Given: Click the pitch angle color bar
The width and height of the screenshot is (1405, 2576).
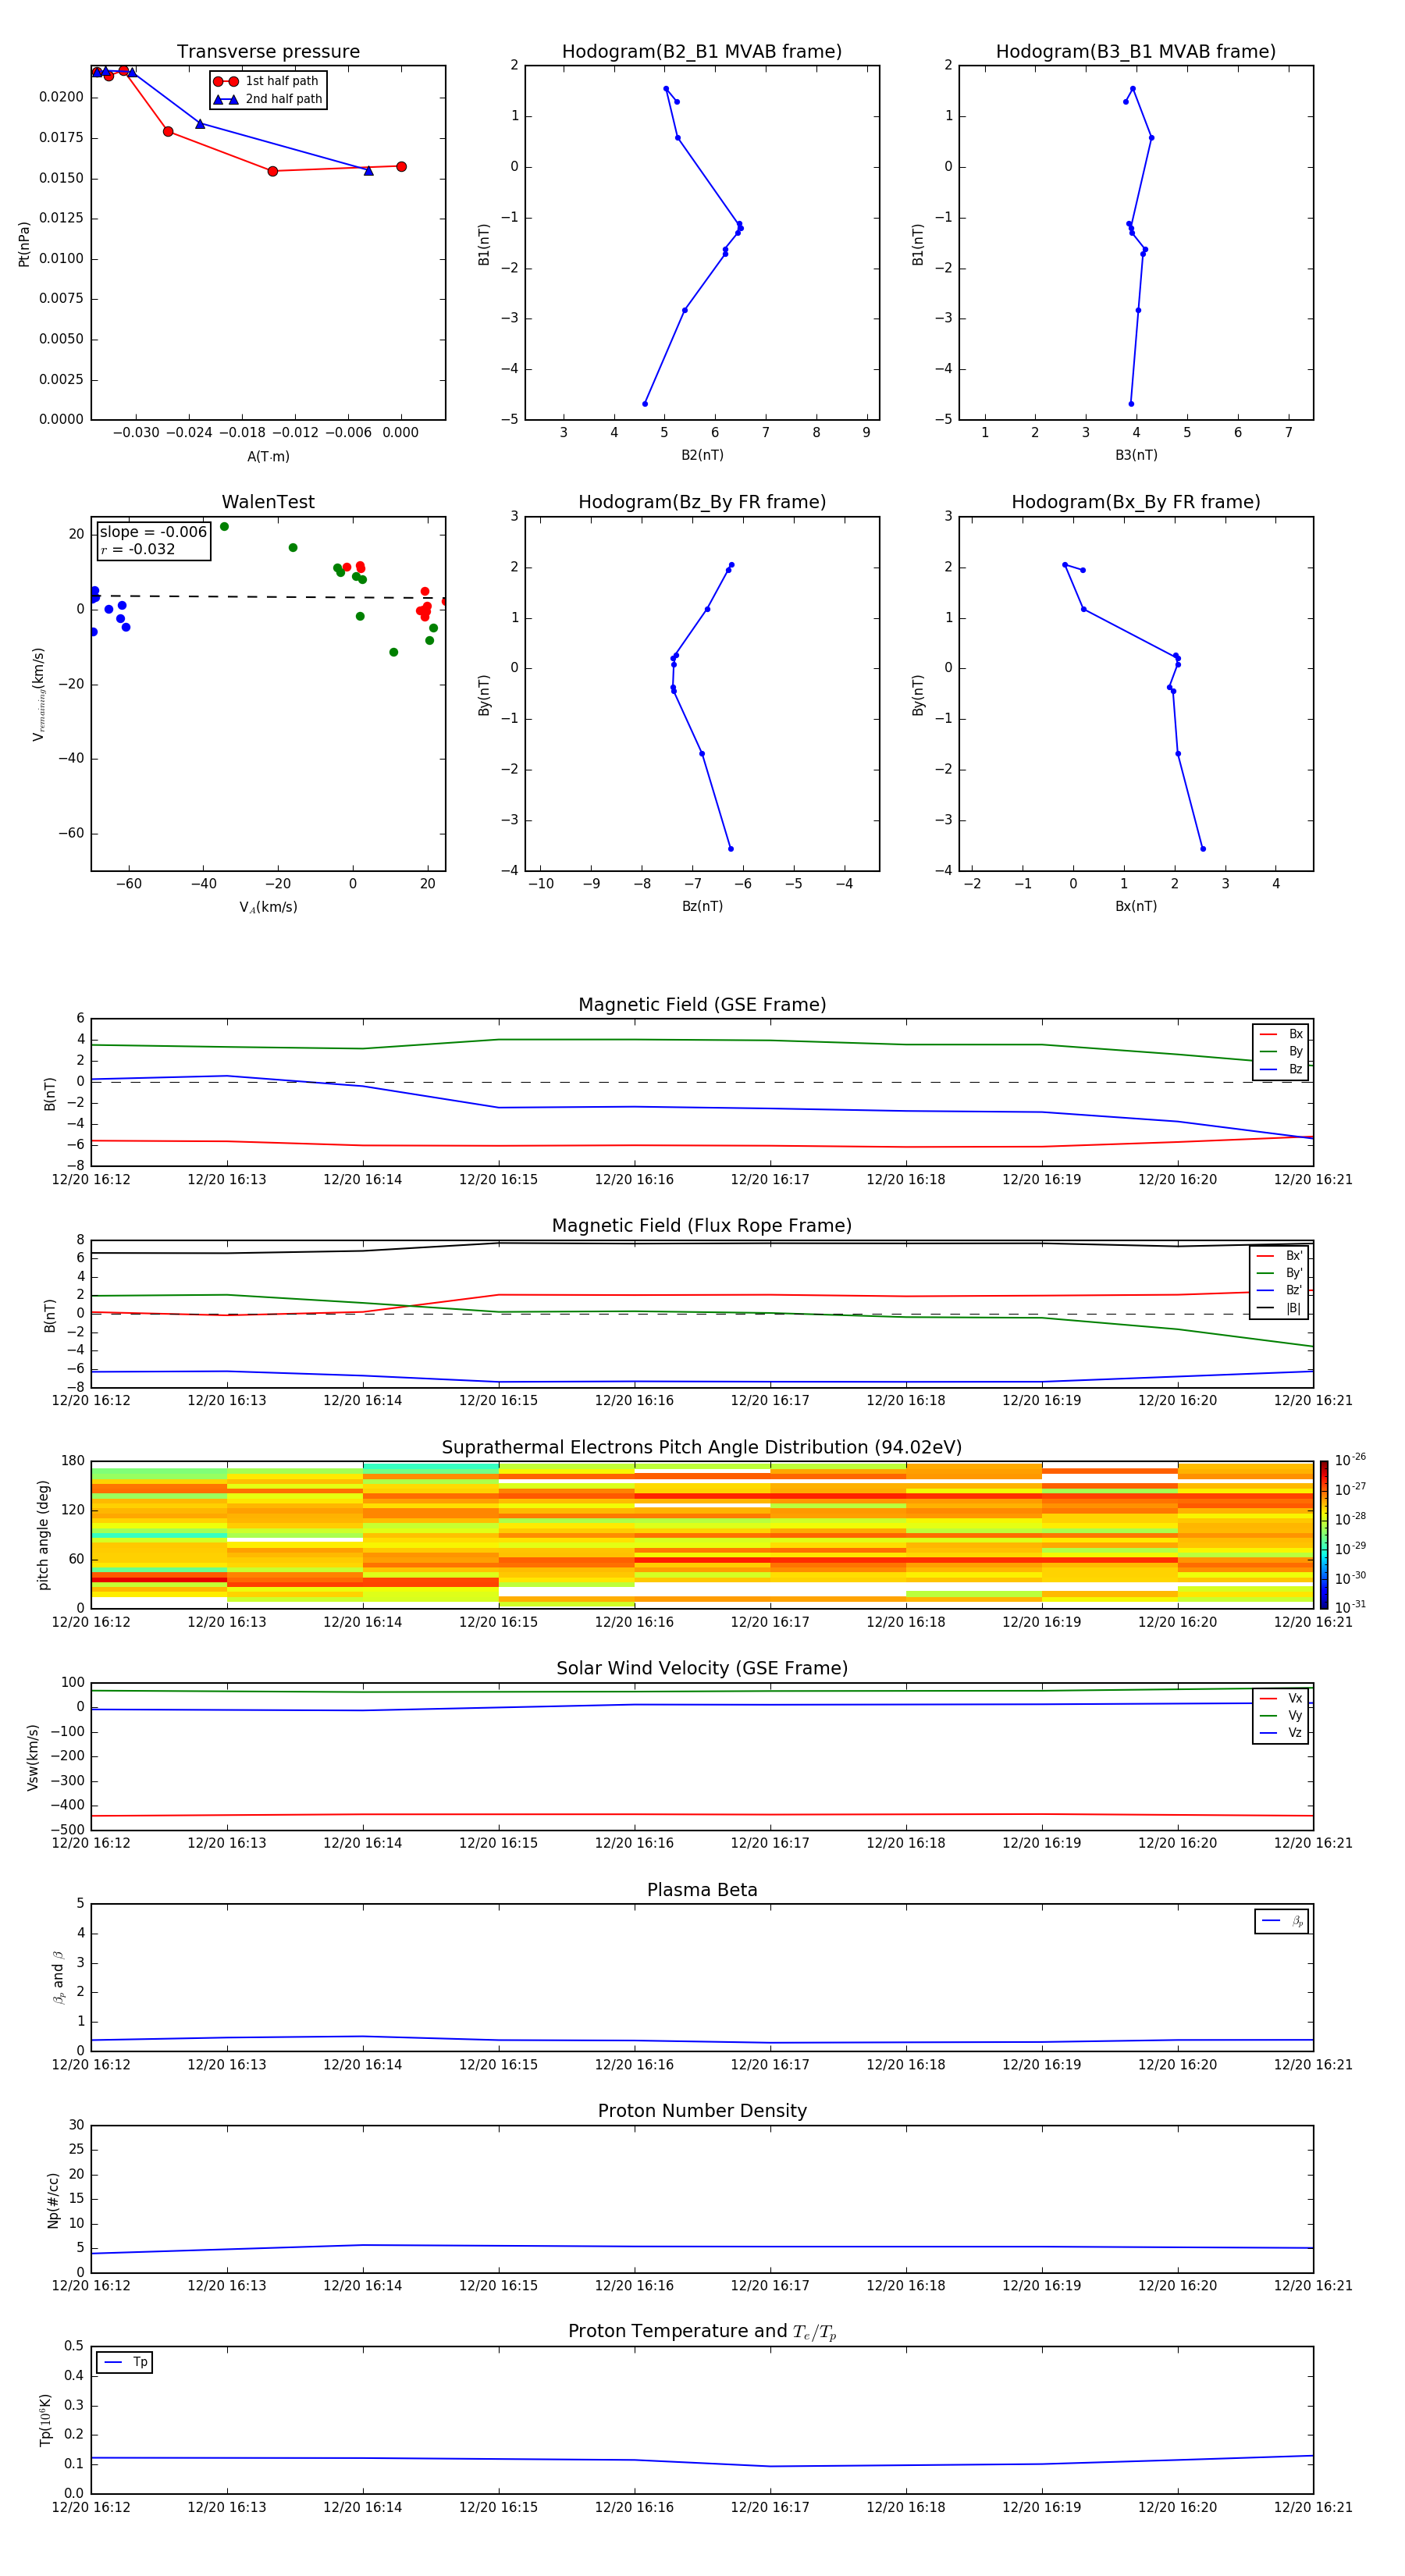Looking at the screenshot, I should tap(1324, 1535).
